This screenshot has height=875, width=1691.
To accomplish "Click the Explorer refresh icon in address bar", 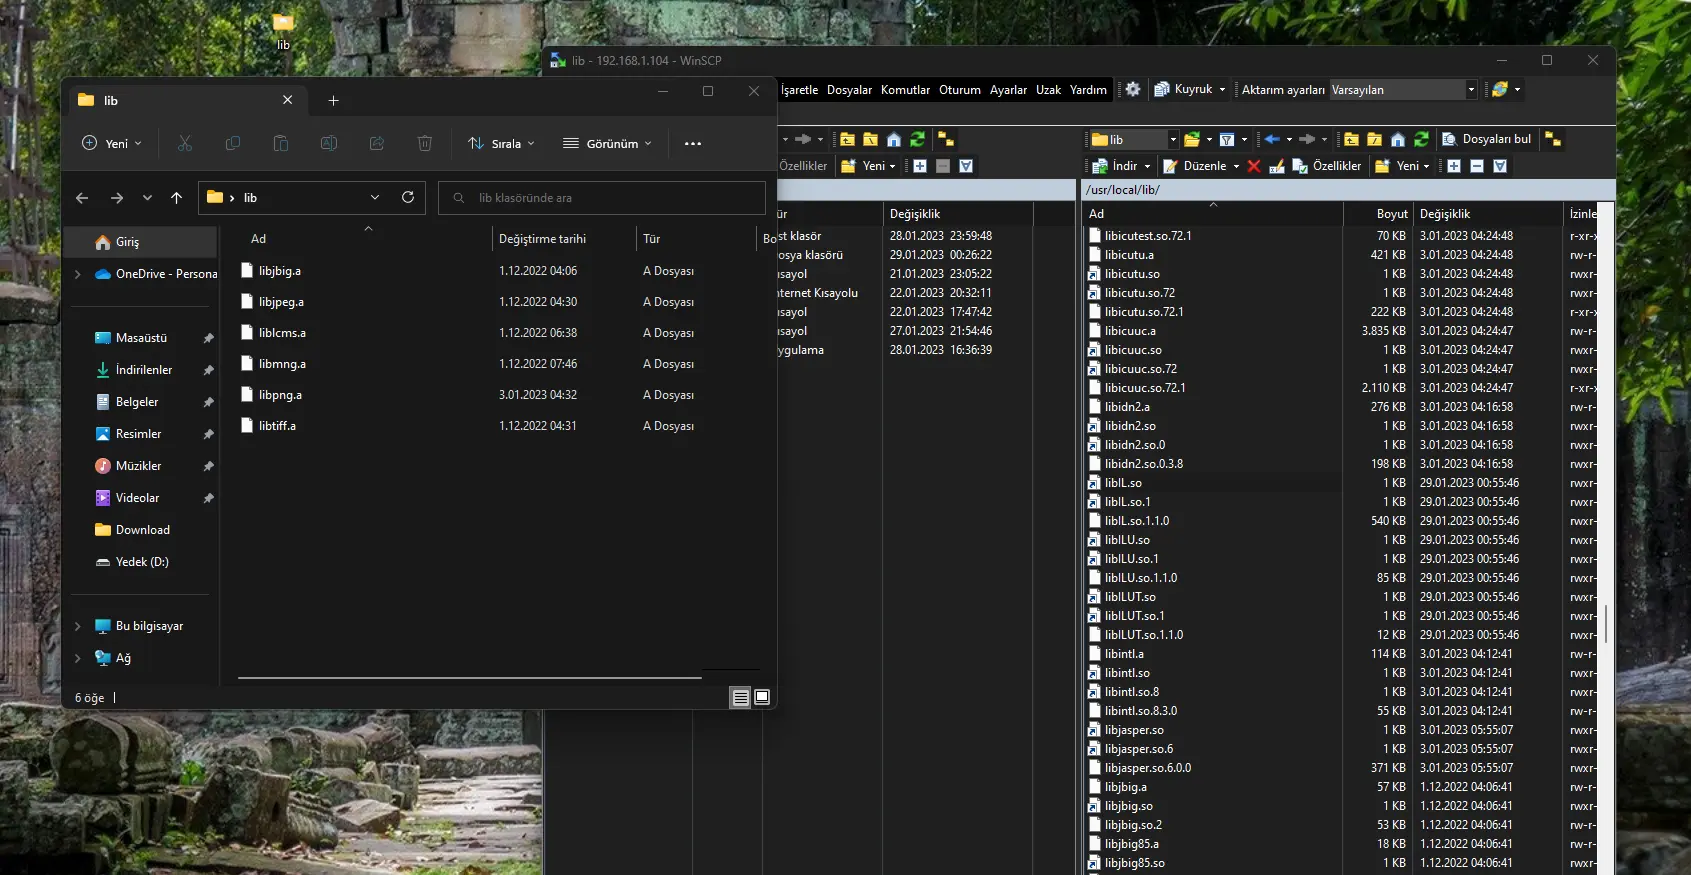I will pyautogui.click(x=408, y=197).
